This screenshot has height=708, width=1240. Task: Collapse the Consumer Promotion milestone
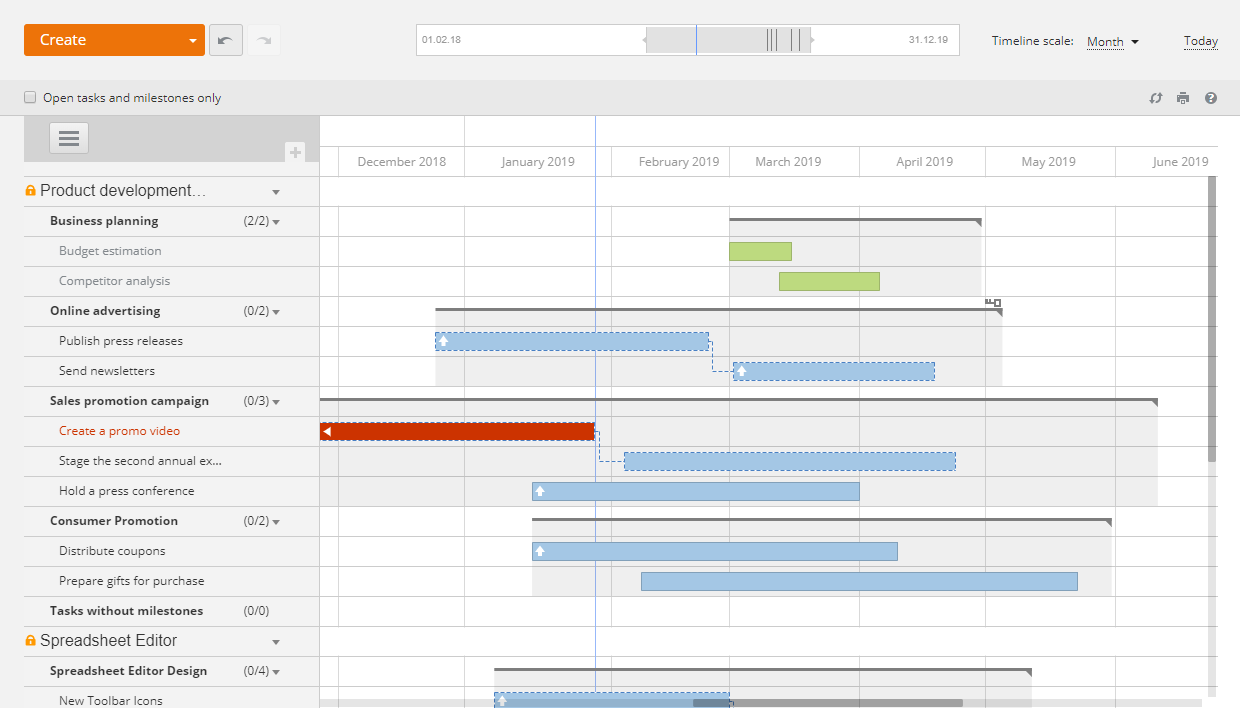click(x=276, y=522)
